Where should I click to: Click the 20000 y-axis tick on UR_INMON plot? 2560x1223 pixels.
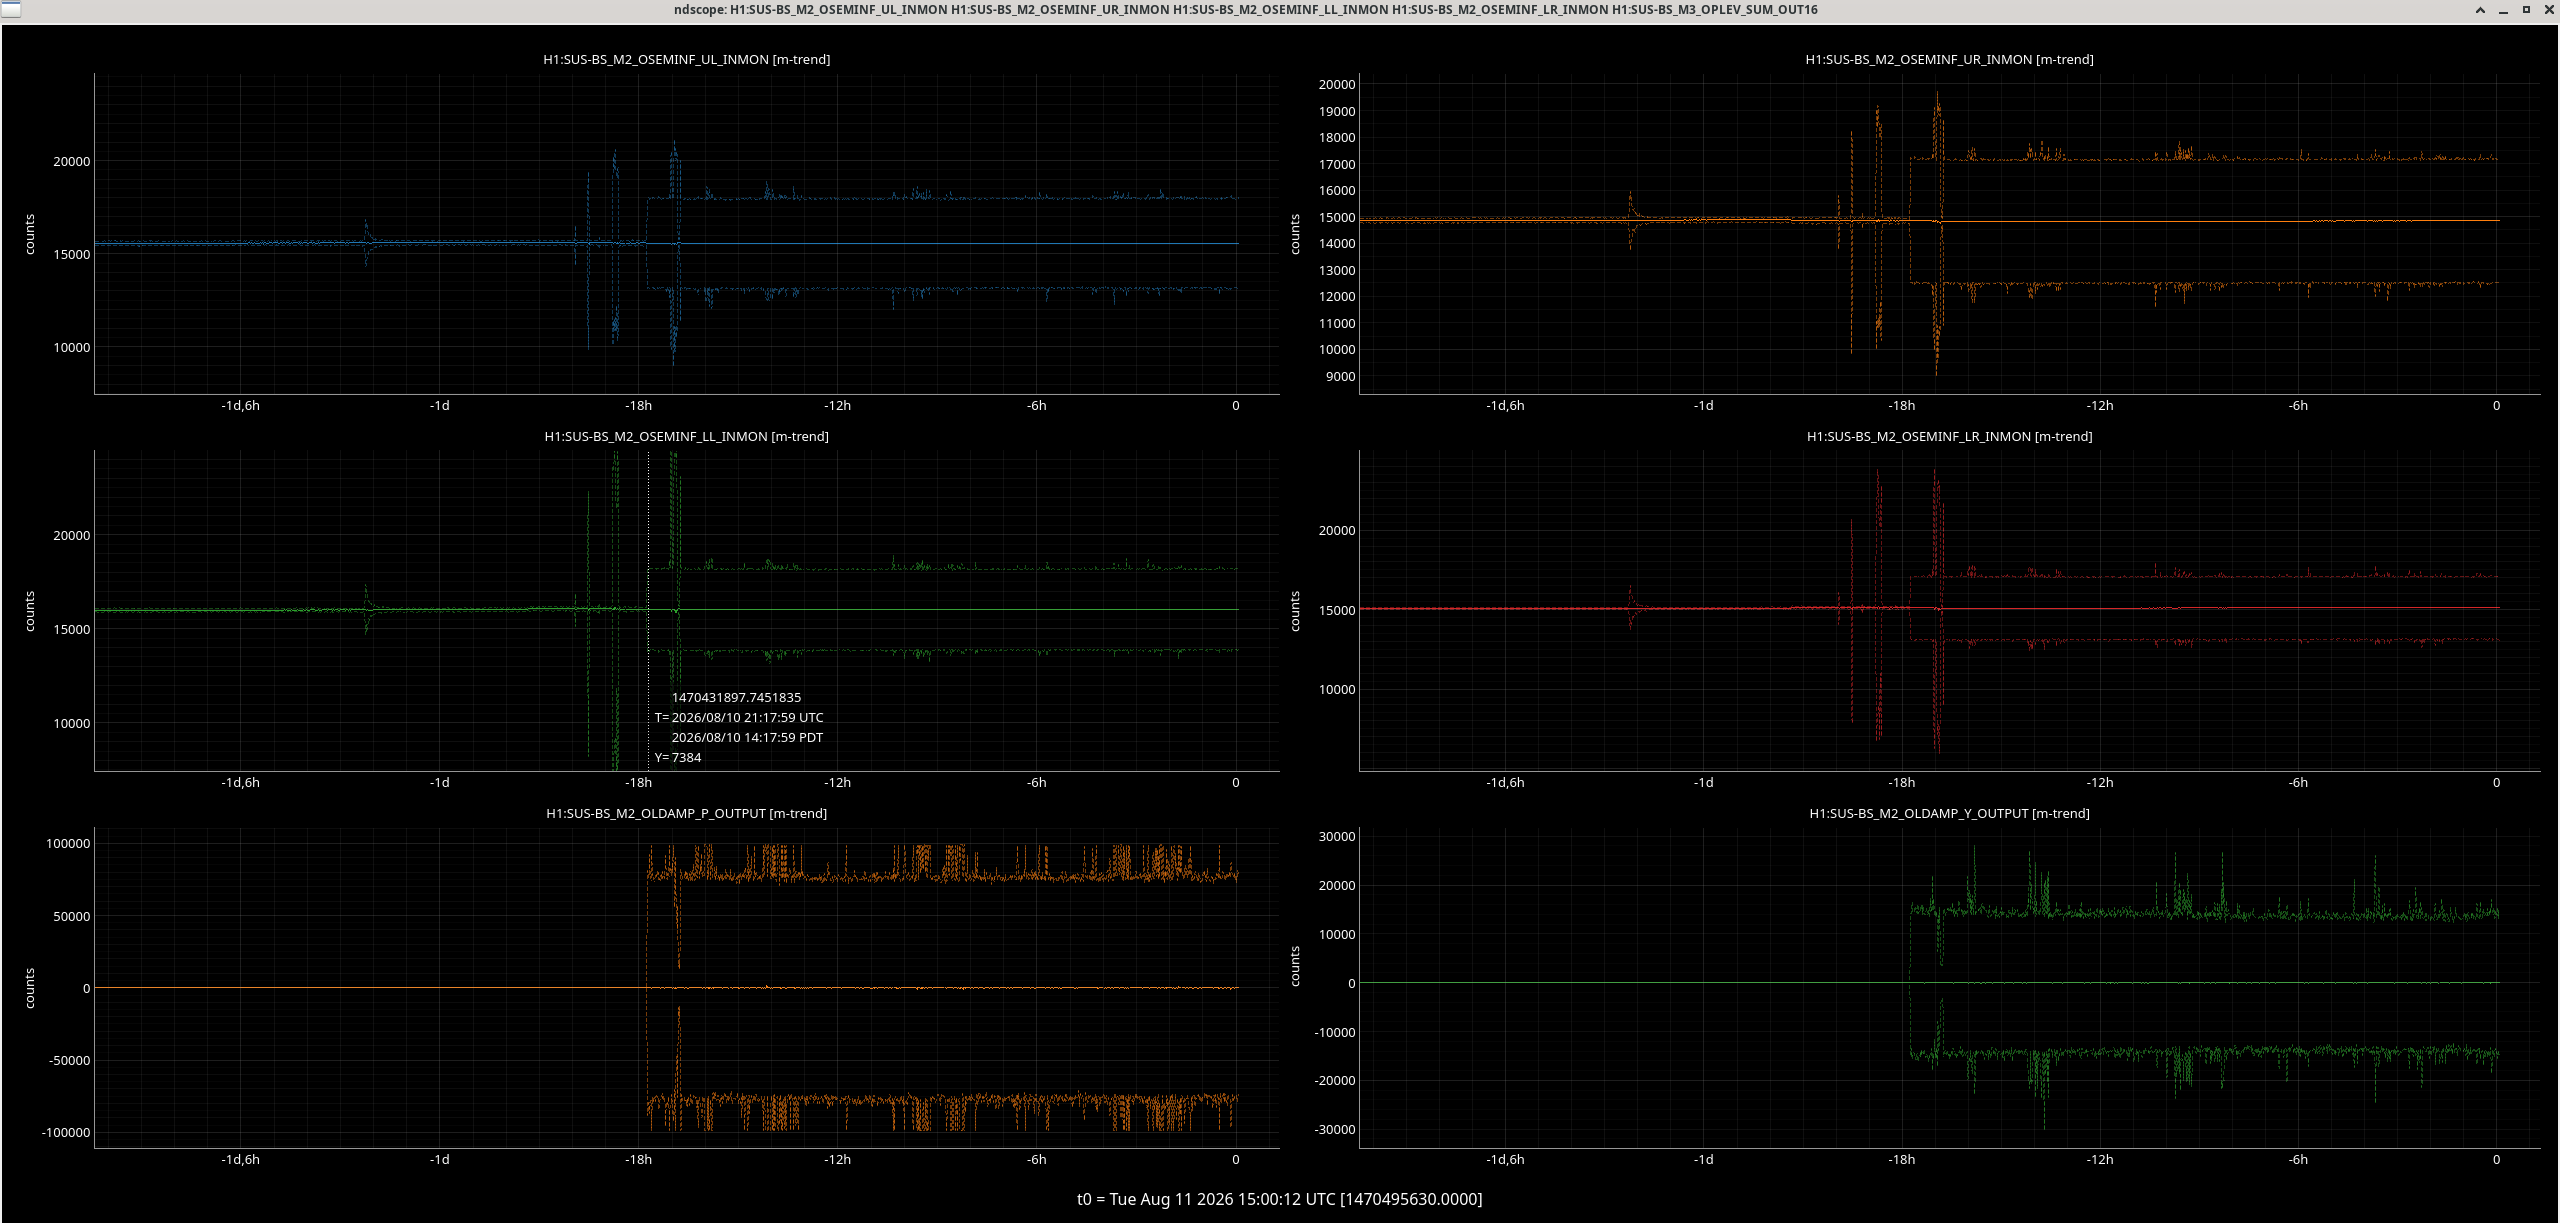[1337, 84]
